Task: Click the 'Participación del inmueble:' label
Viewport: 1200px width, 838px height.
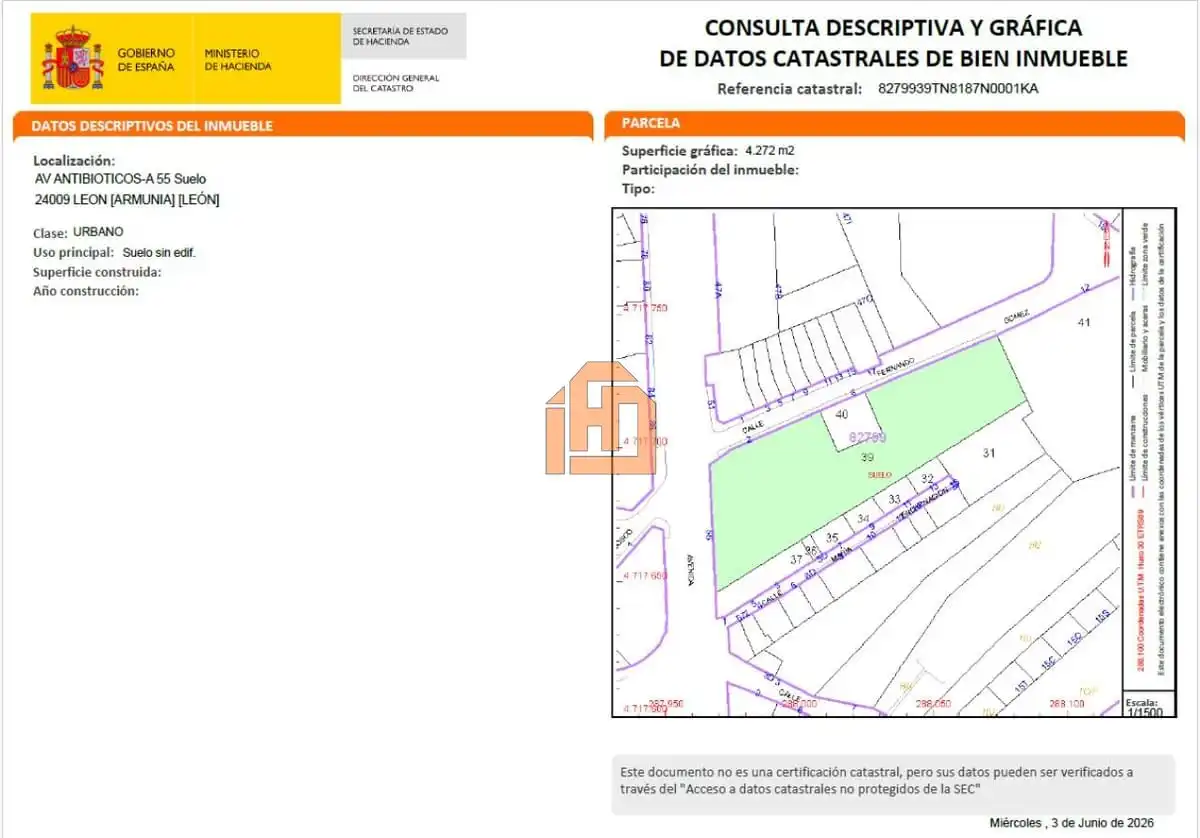Action: [710, 170]
